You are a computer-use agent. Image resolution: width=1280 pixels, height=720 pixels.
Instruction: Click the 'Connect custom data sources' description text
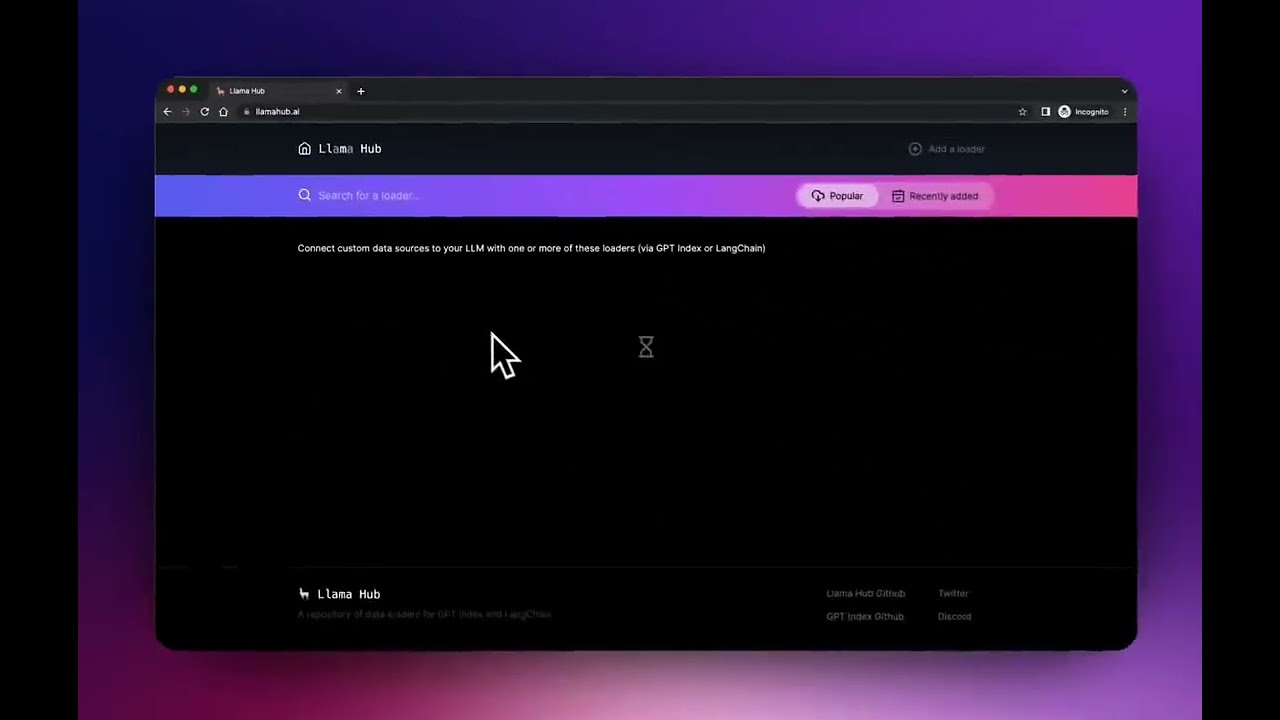tap(531, 248)
